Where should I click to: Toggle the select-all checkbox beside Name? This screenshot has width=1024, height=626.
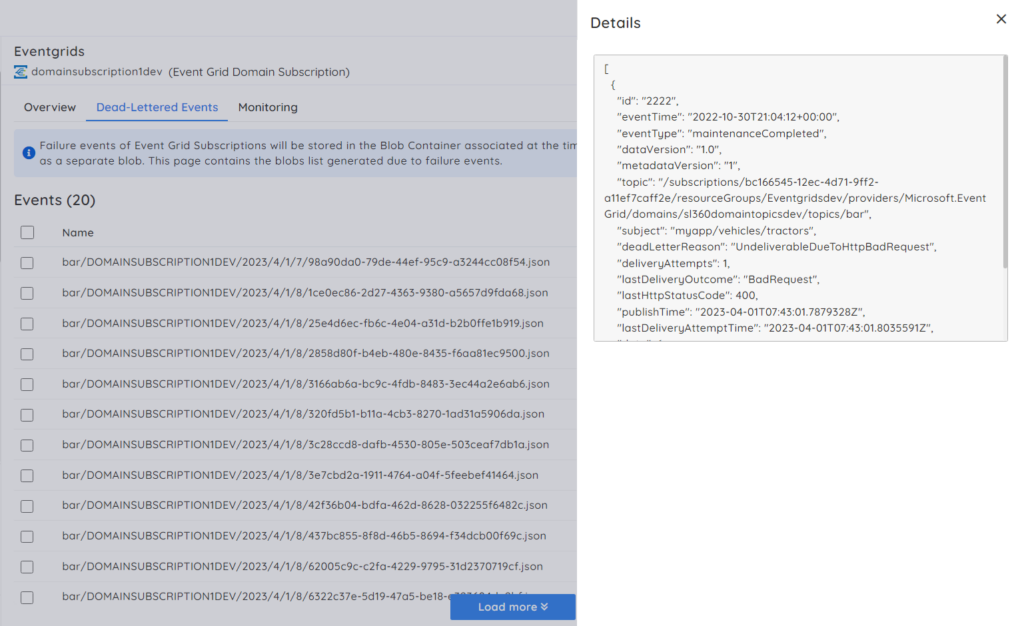coord(27,232)
